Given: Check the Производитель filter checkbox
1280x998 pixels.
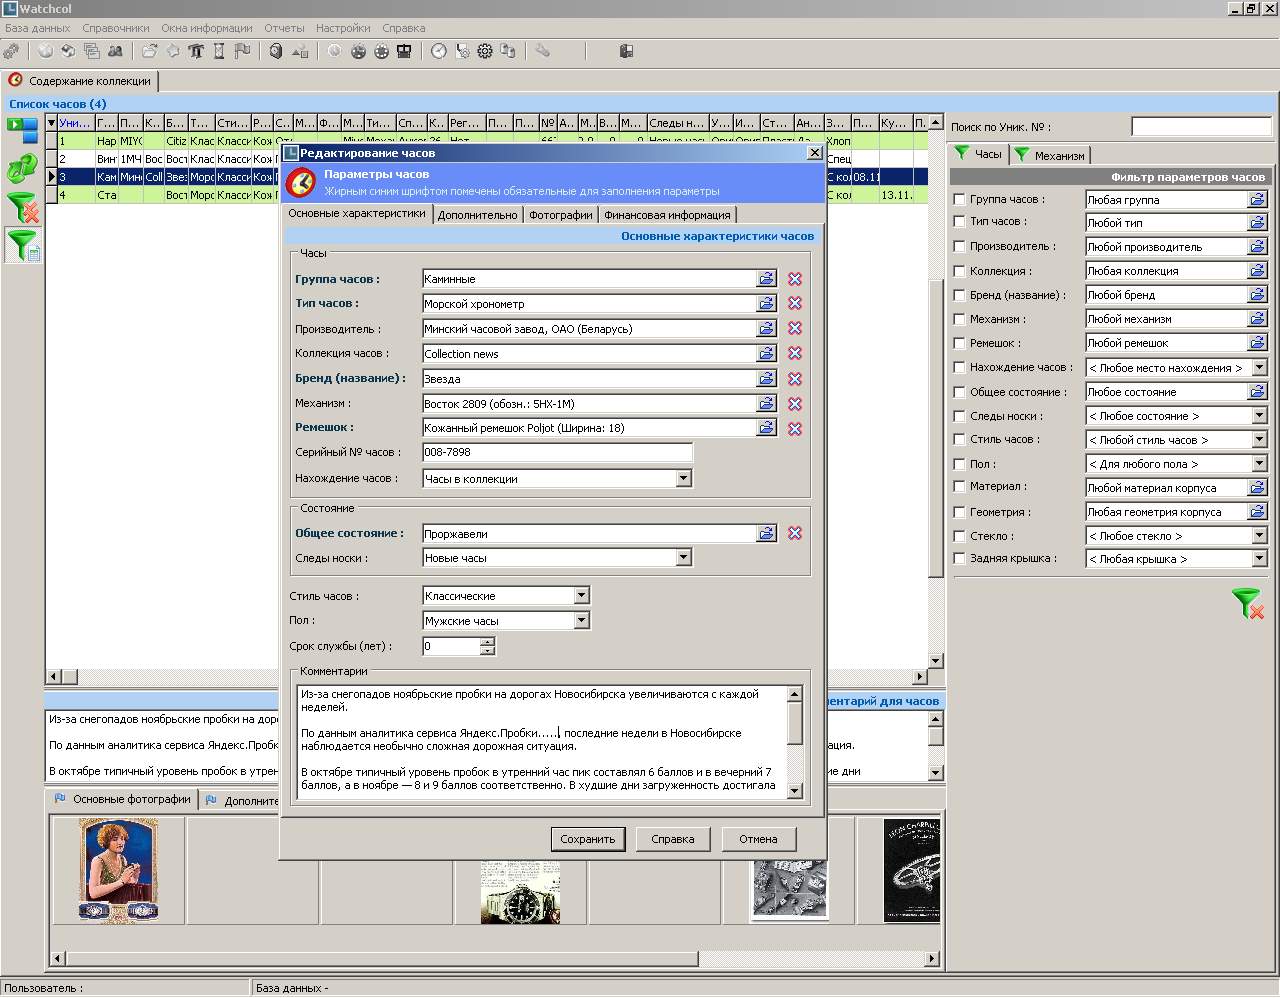Looking at the screenshot, I should pos(959,246).
